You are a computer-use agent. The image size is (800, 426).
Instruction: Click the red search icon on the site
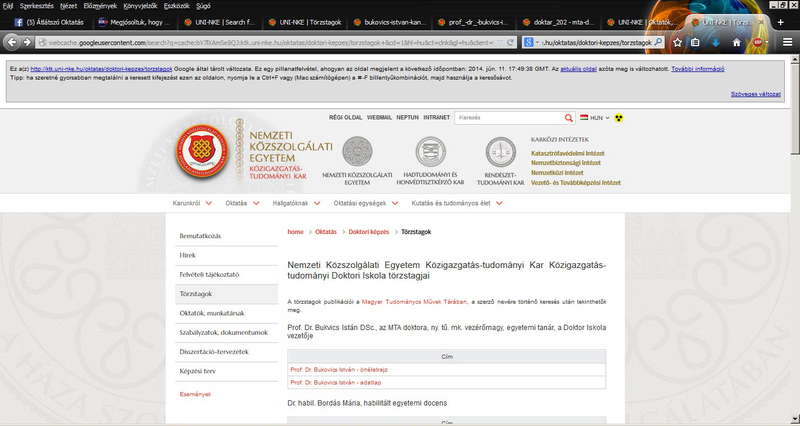point(568,118)
